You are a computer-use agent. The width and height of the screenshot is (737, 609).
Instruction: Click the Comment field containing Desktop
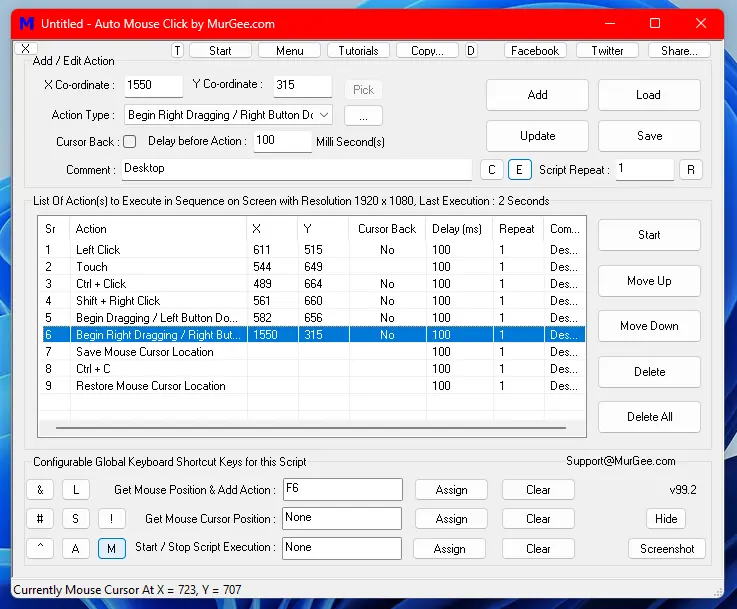click(297, 169)
